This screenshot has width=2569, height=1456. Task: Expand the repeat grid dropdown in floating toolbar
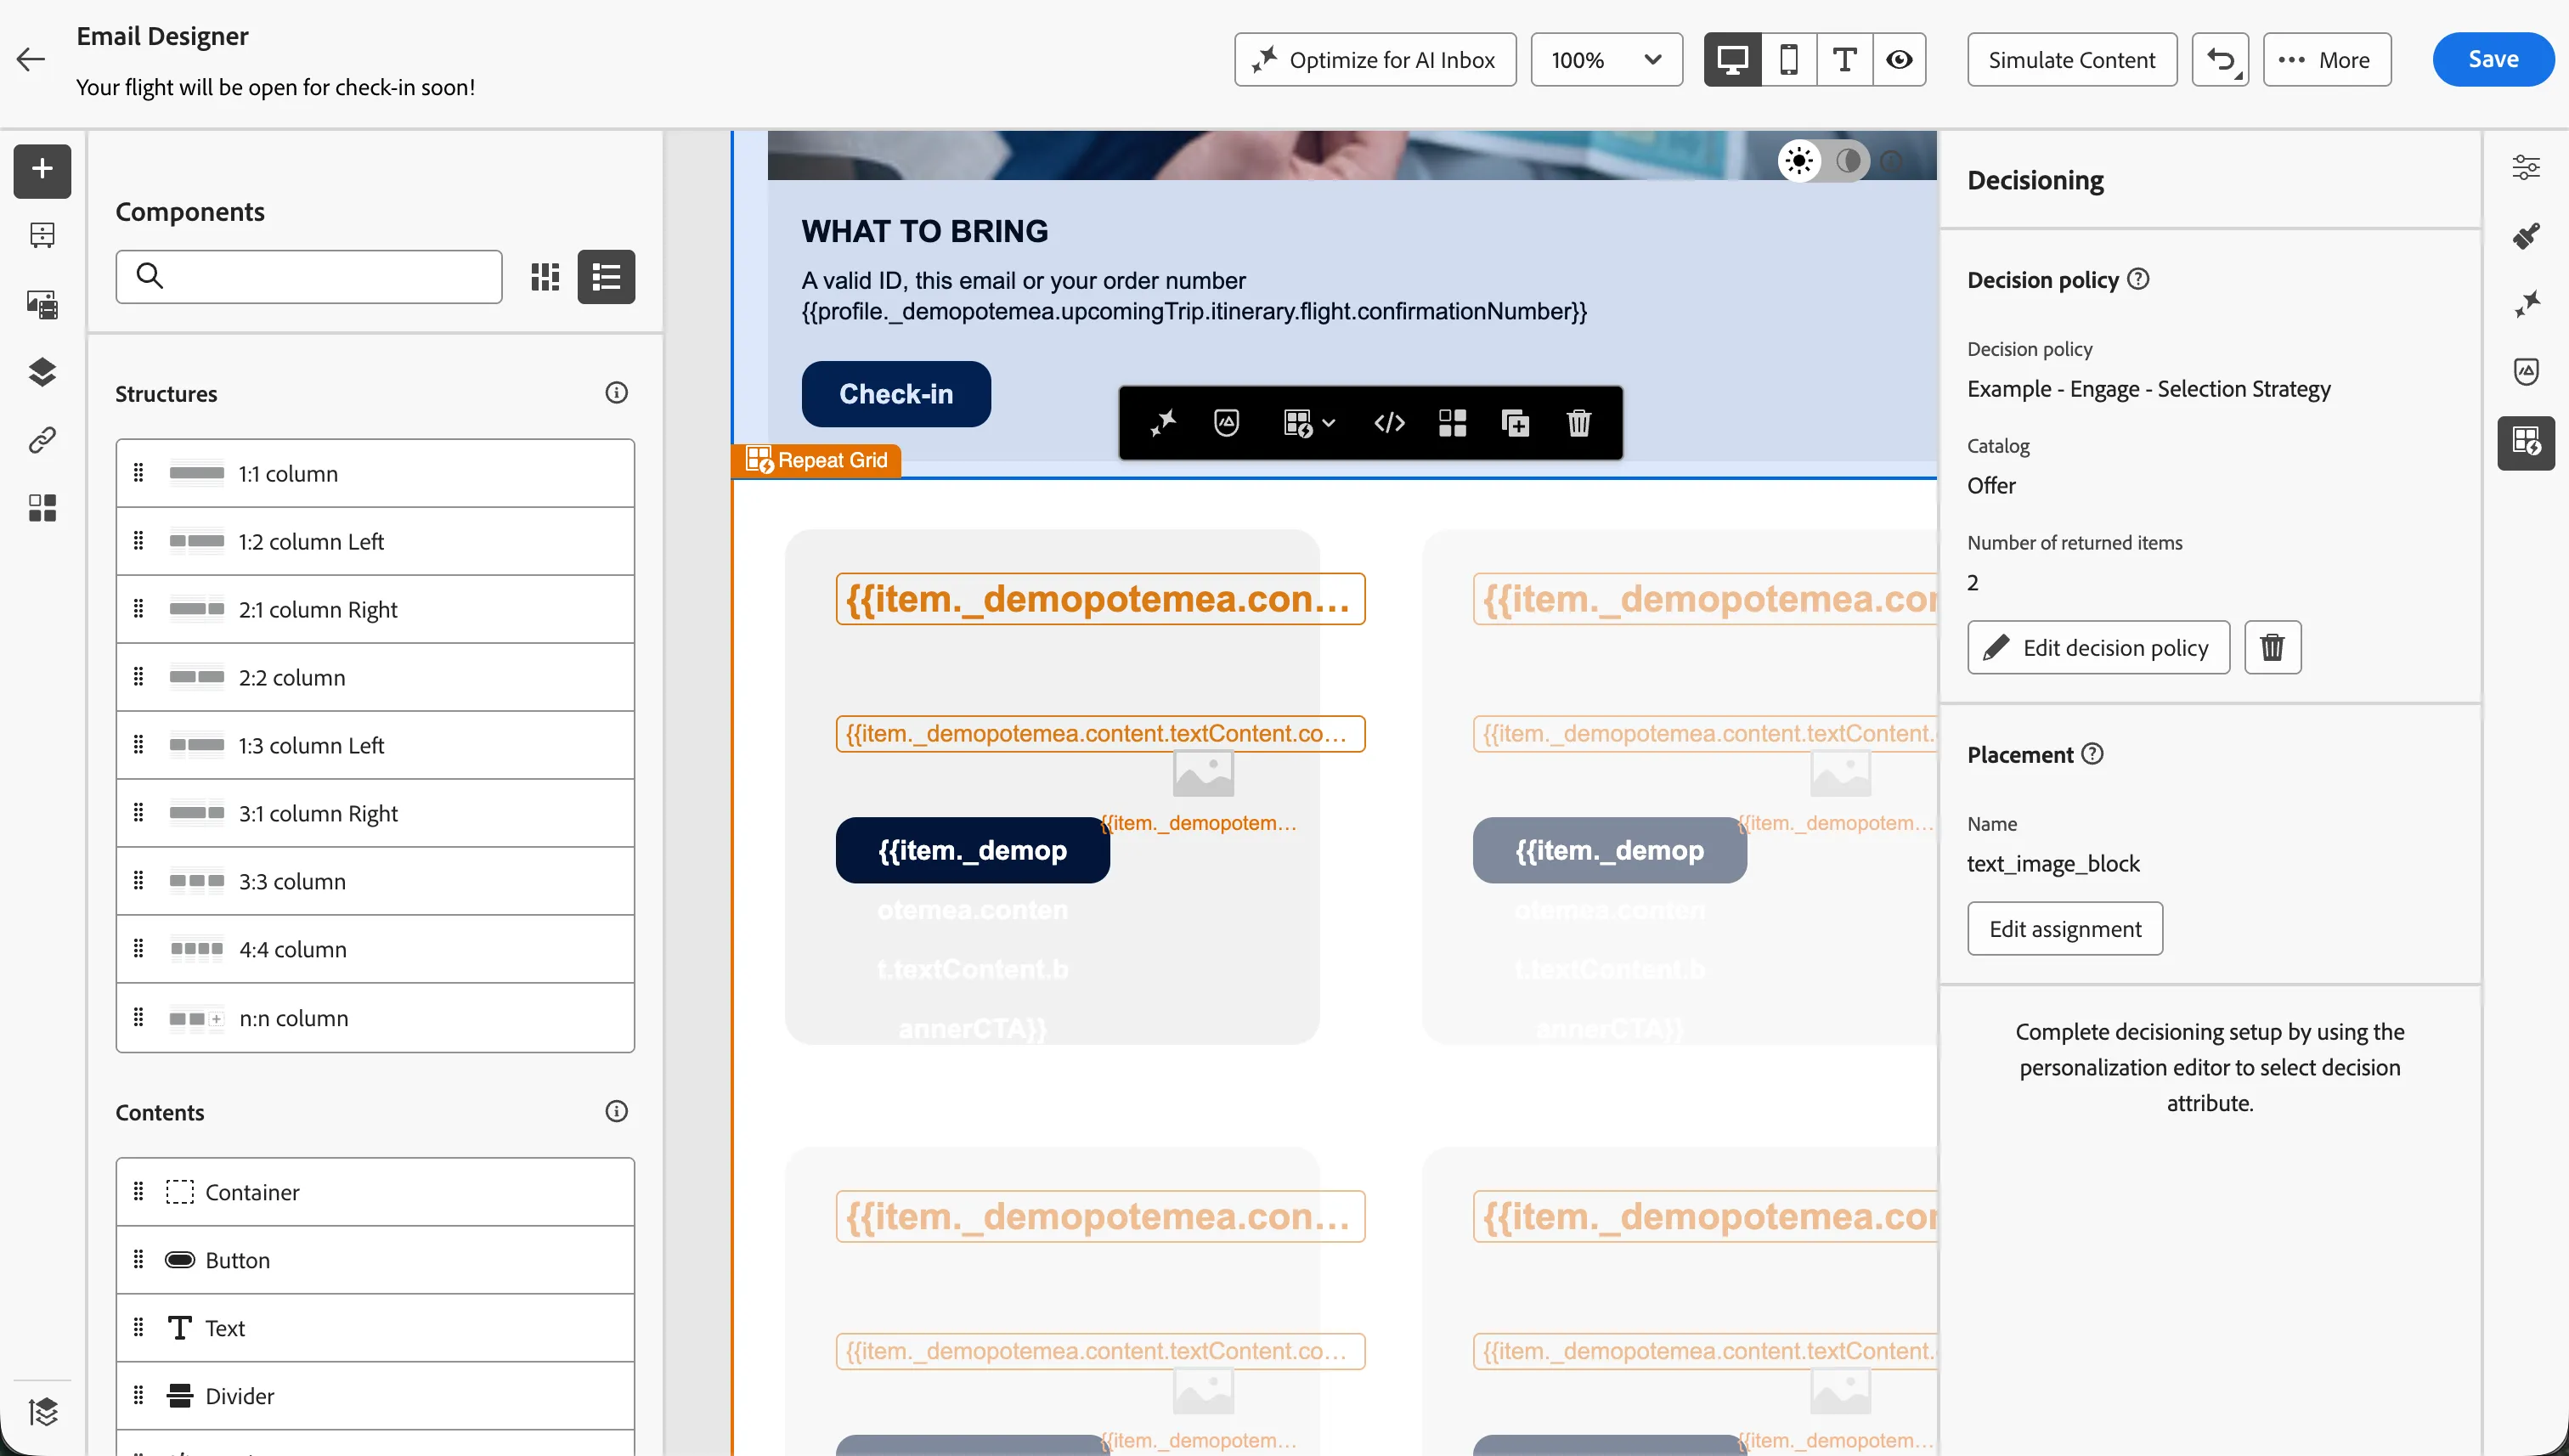click(x=1309, y=423)
